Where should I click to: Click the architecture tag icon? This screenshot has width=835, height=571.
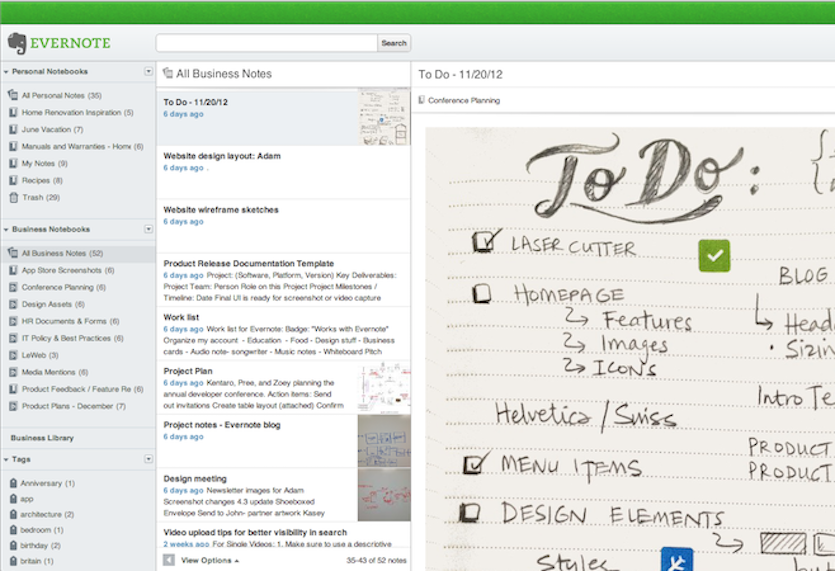click(x=13, y=514)
